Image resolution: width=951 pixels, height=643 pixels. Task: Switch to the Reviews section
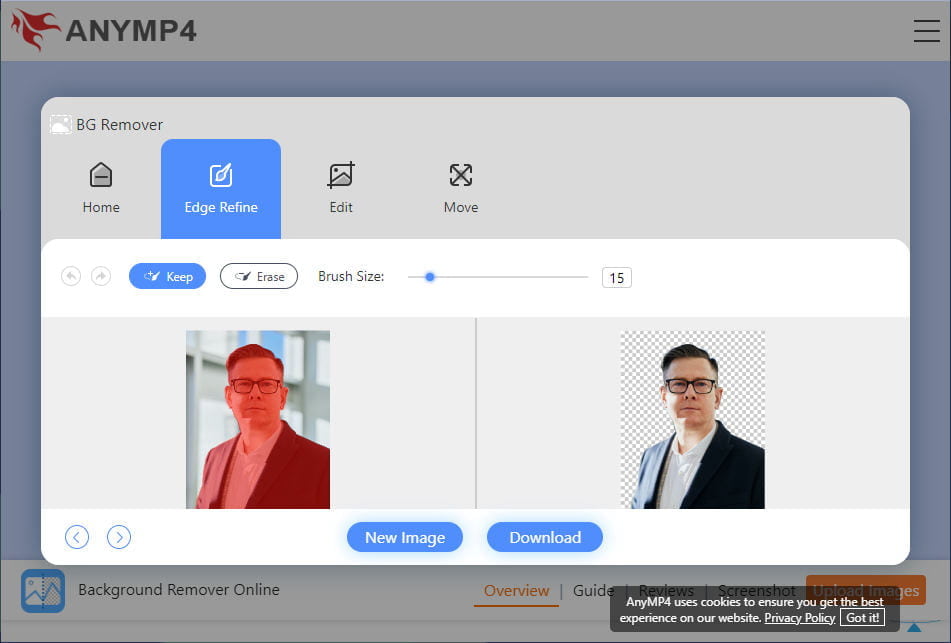point(666,590)
